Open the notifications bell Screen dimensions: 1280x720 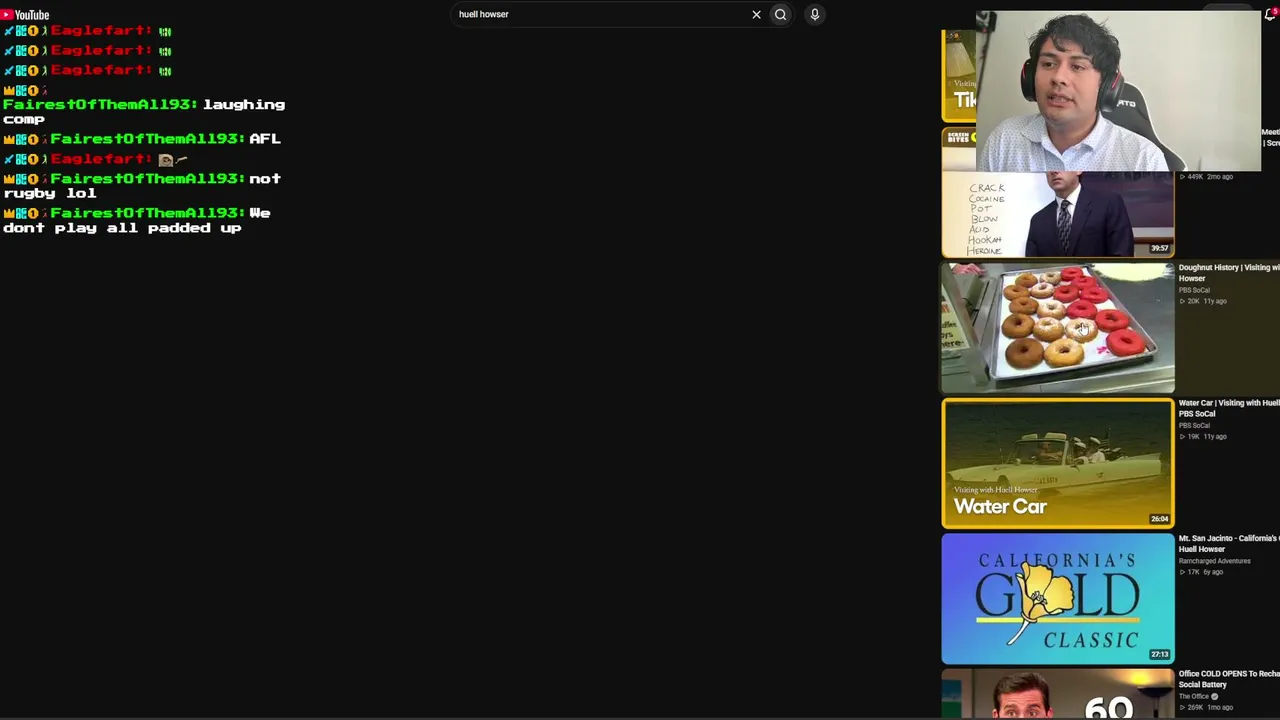pyautogui.click(x=1270, y=14)
